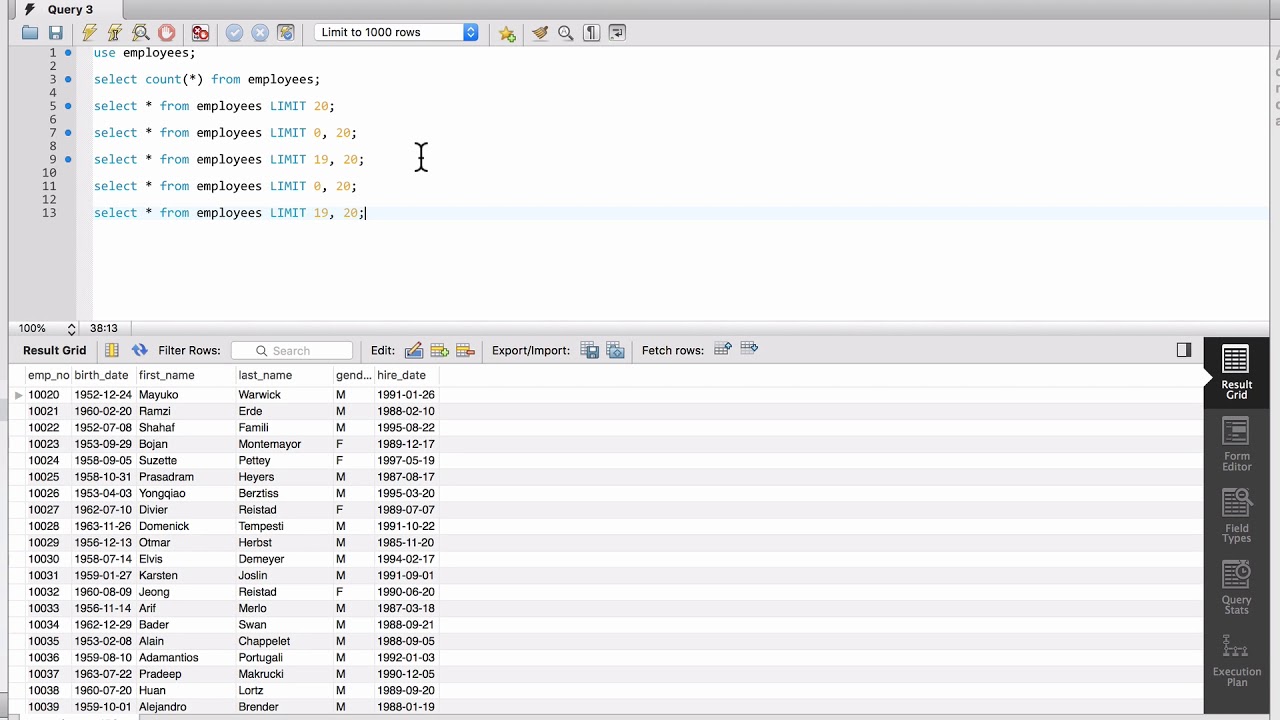
Task: Select the birth_date cell '1963-11-26'
Action: pos(104,526)
